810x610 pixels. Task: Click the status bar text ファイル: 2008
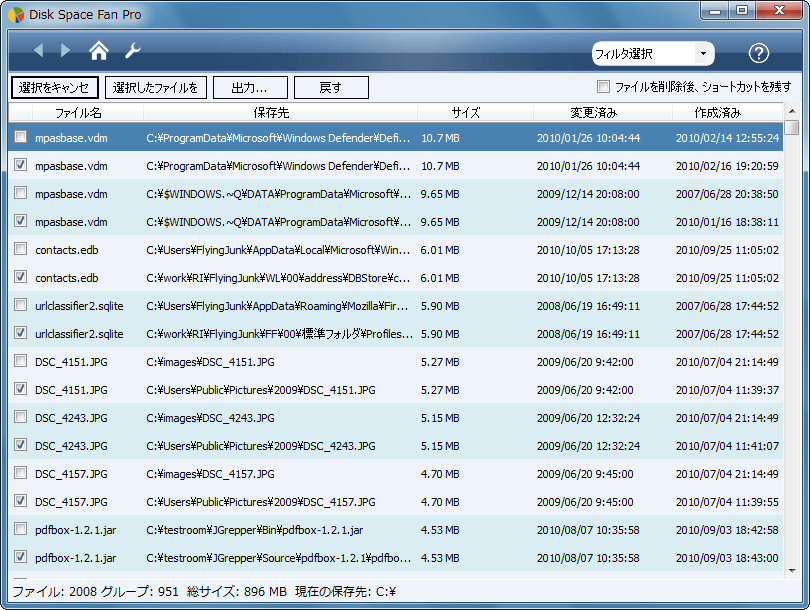coord(54,591)
